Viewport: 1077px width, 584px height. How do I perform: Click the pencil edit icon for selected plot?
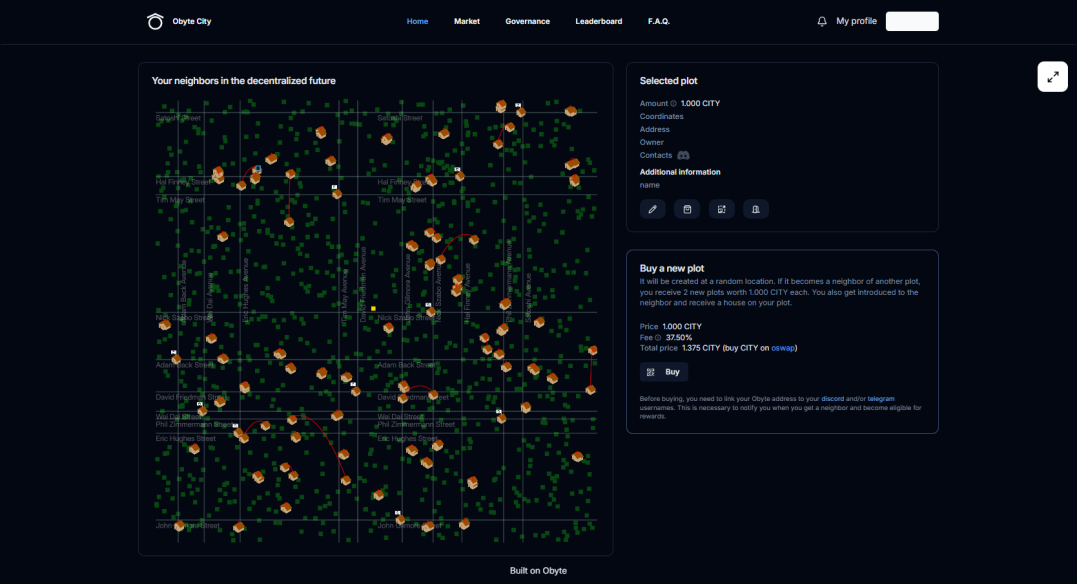(653, 210)
